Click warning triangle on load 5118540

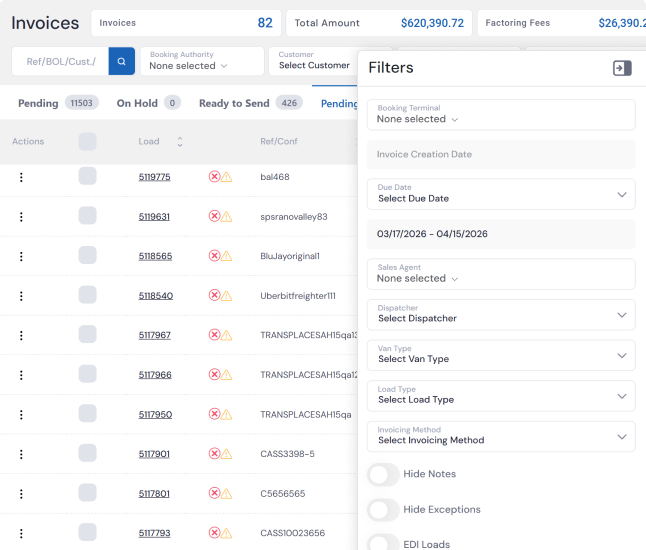click(x=226, y=296)
